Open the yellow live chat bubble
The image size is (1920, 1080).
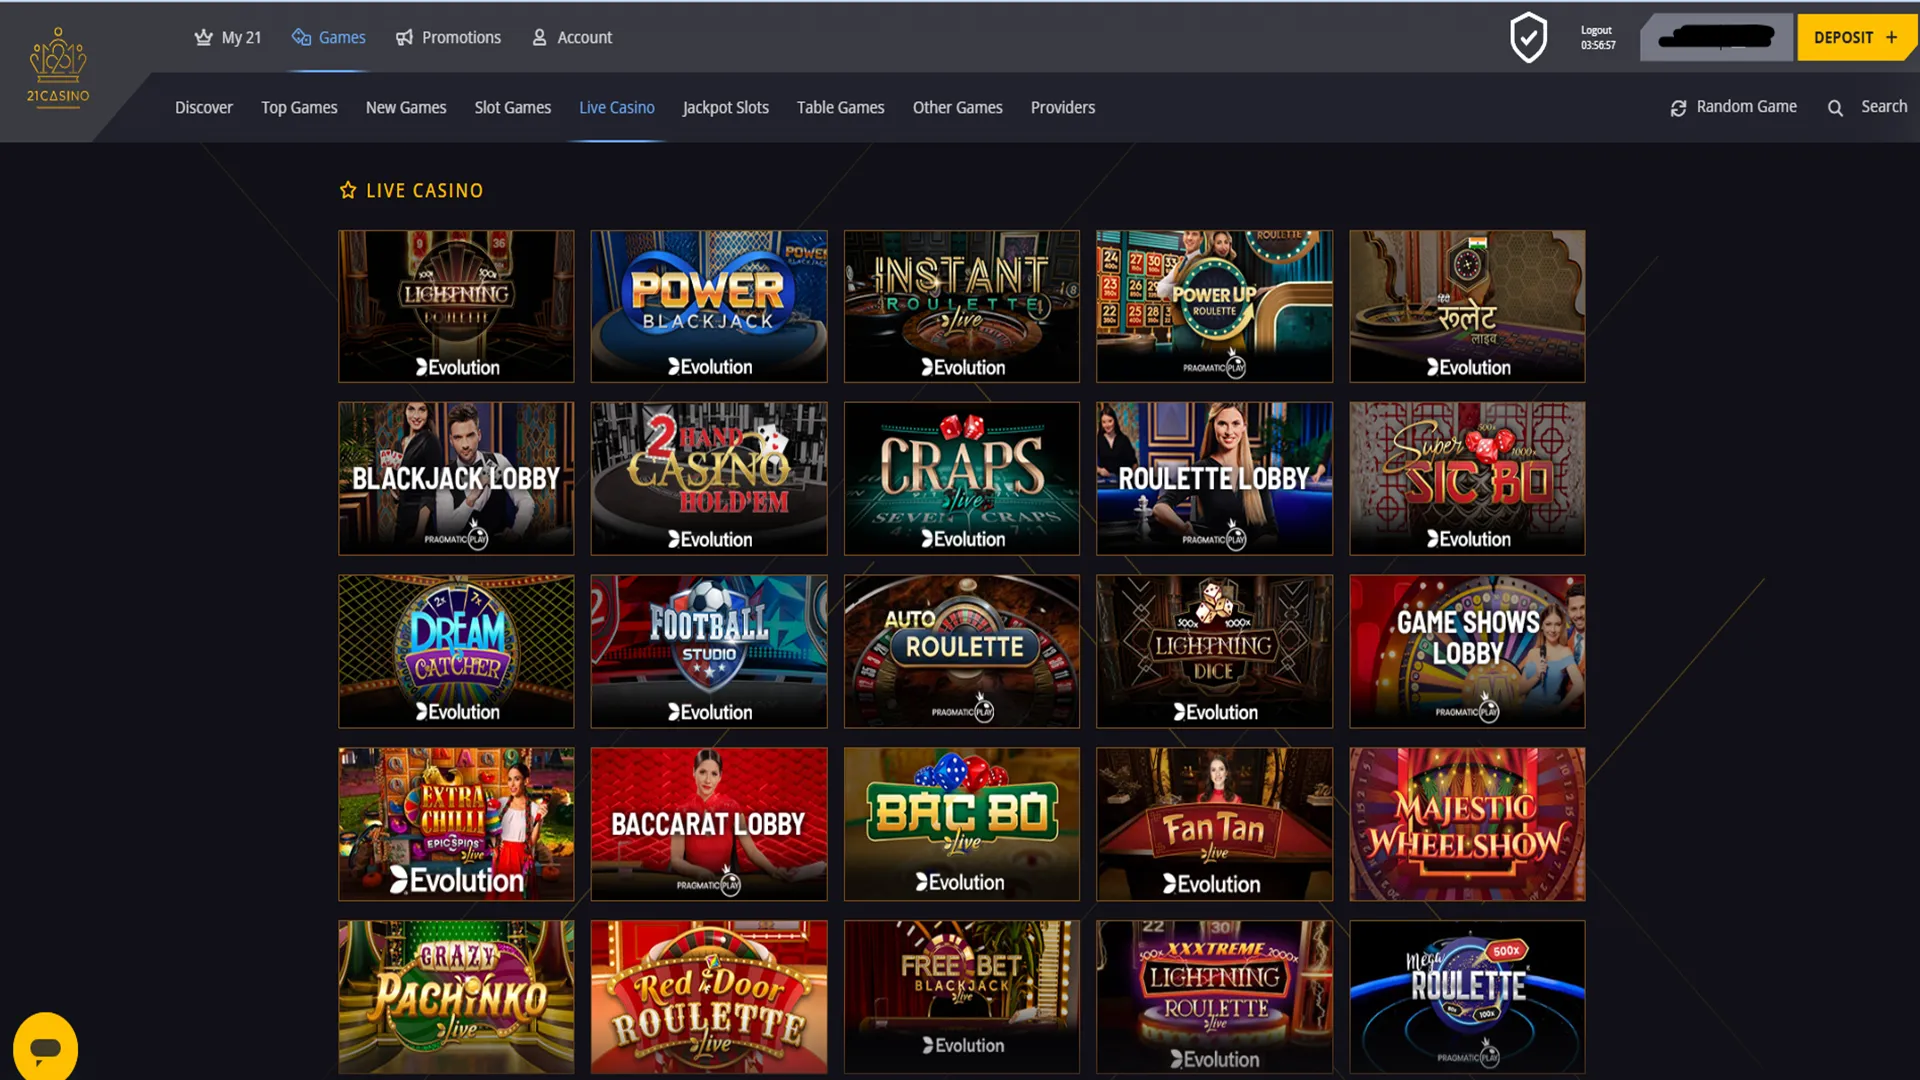click(x=45, y=1047)
